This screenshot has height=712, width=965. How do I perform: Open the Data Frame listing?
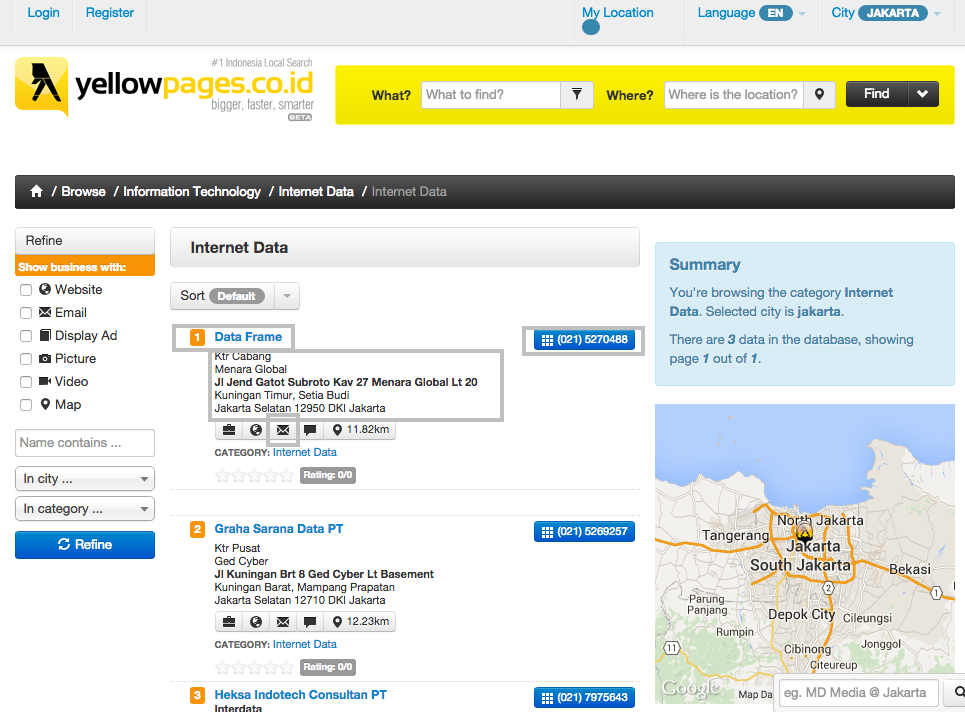(x=248, y=337)
